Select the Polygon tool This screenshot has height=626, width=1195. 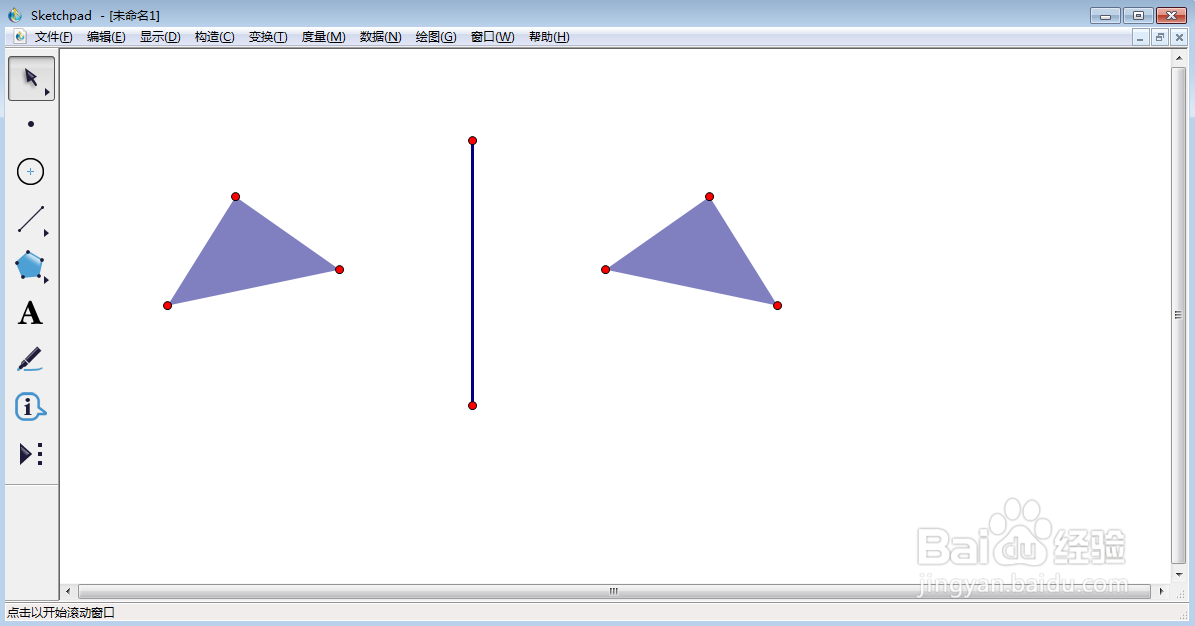click(29, 265)
